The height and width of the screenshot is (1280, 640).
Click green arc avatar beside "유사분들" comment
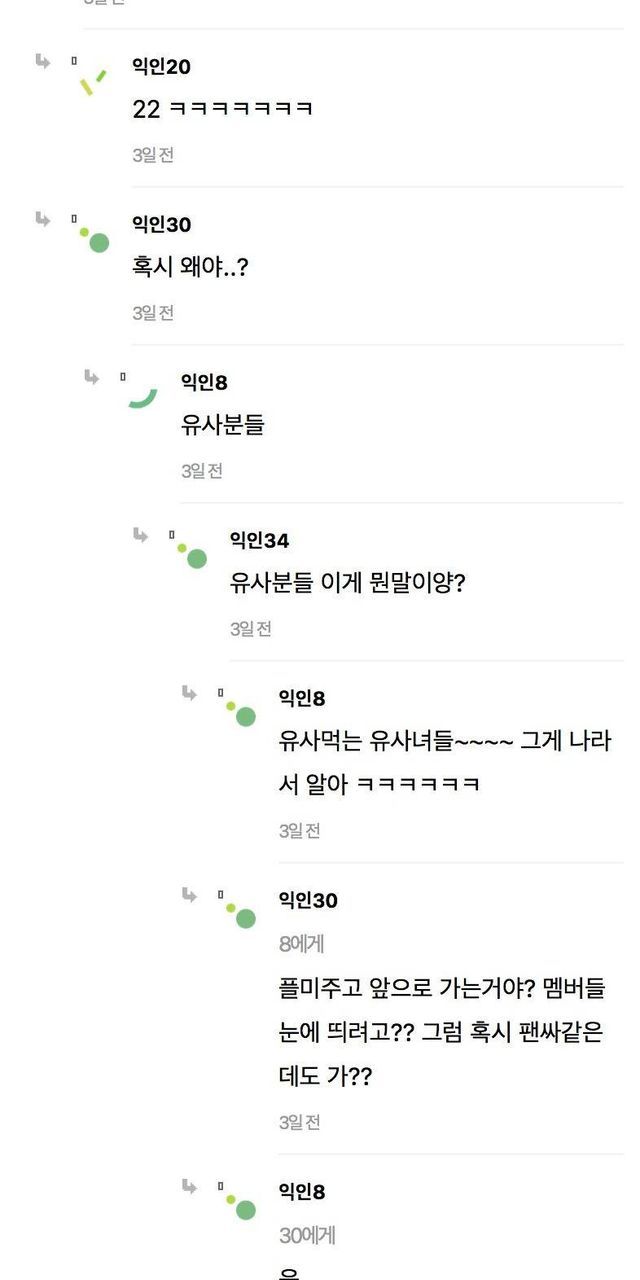tap(143, 398)
